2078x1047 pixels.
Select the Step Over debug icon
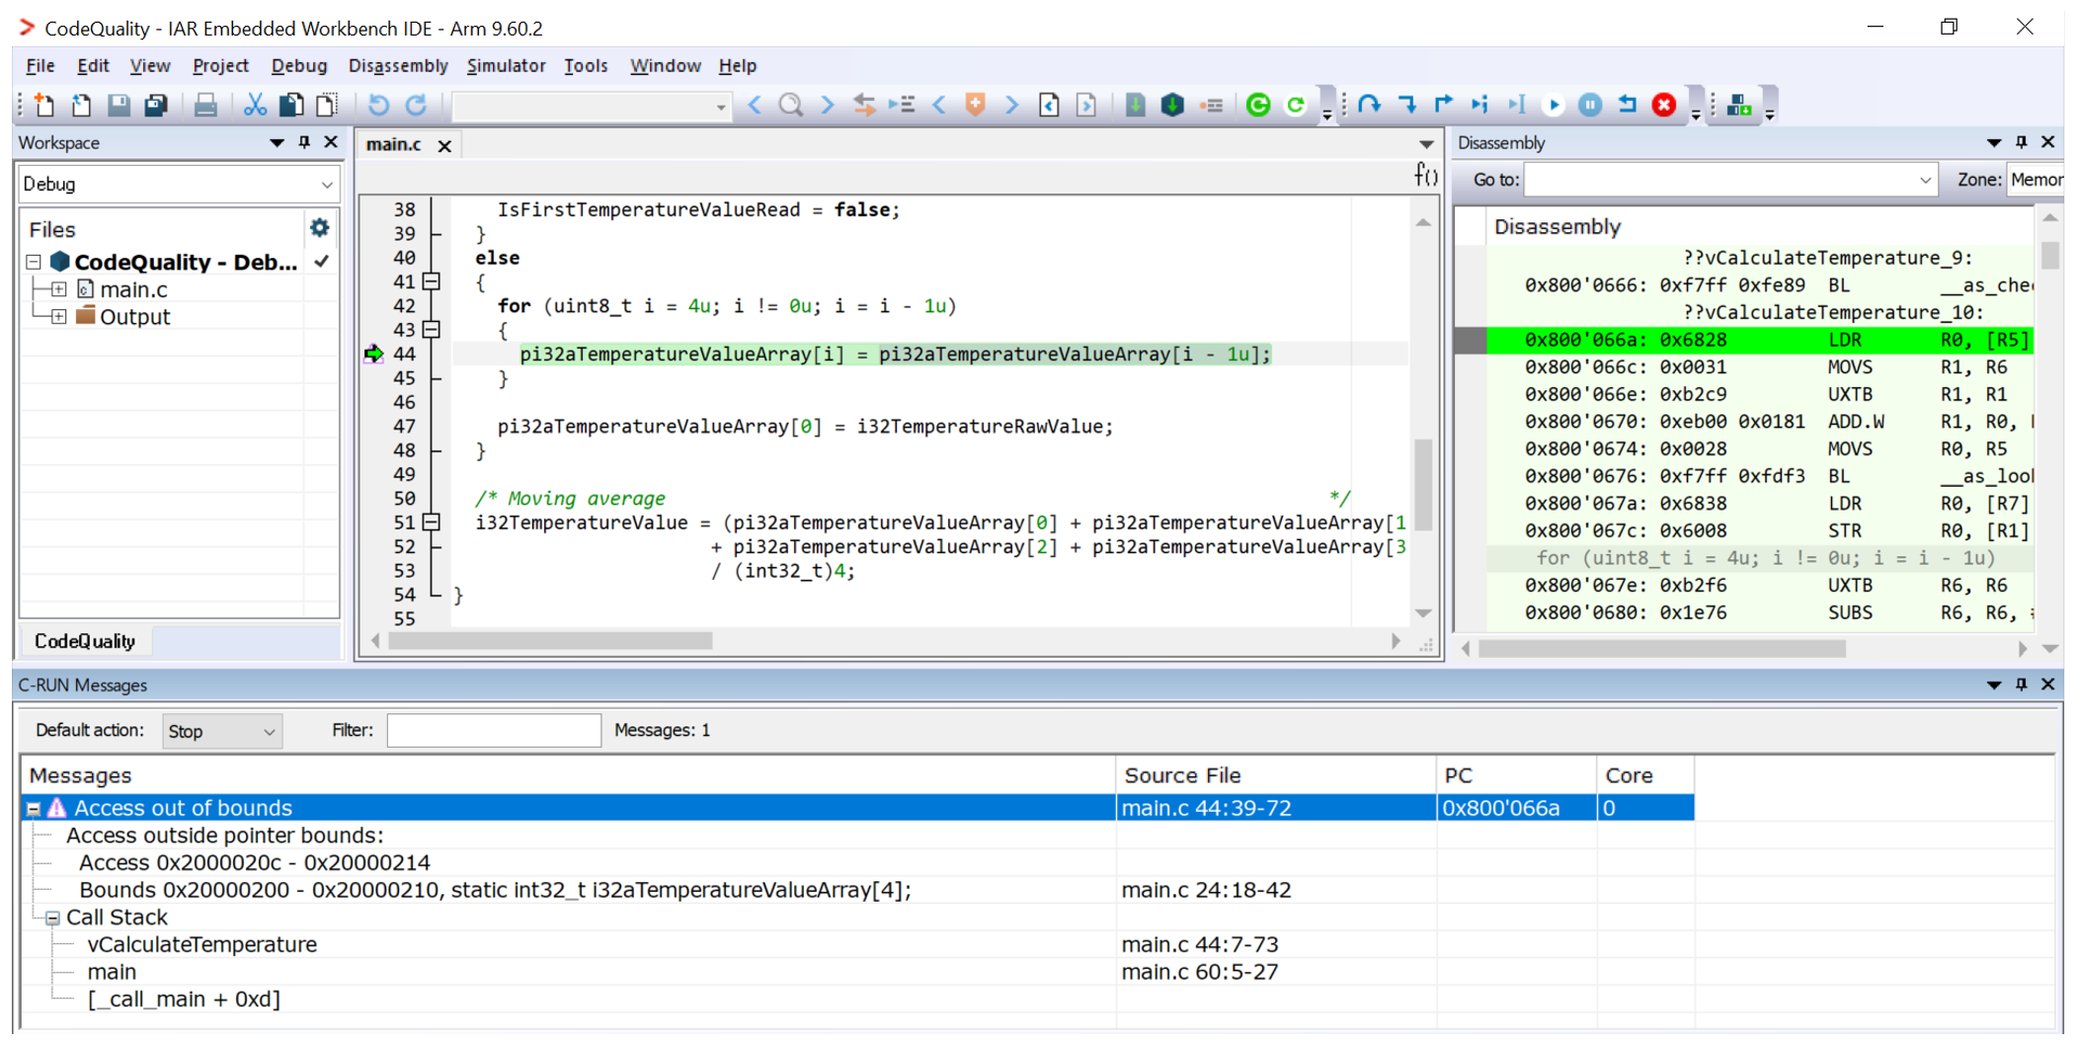coord(1369,104)
